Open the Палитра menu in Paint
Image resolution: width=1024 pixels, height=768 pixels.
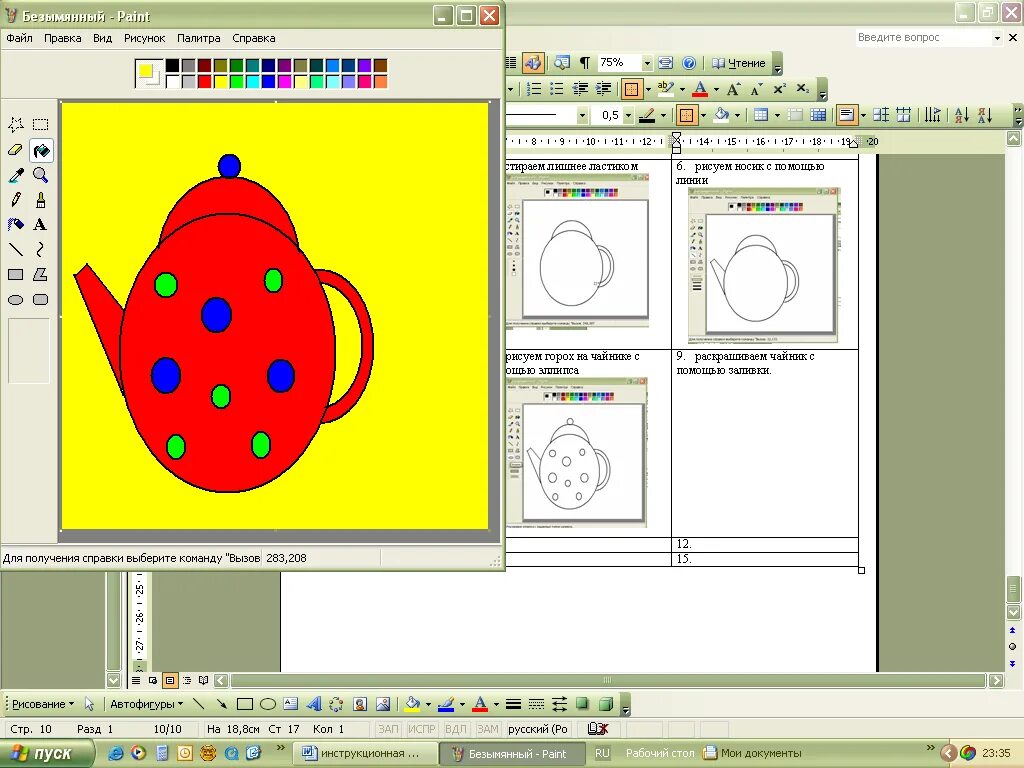point(199,38)
